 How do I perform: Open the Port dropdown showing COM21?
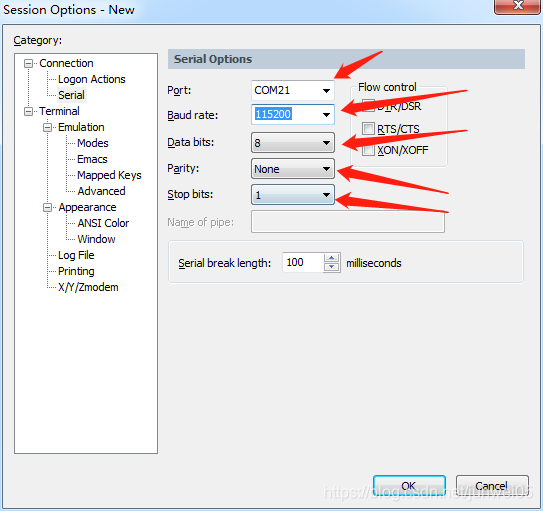[293, 90]
